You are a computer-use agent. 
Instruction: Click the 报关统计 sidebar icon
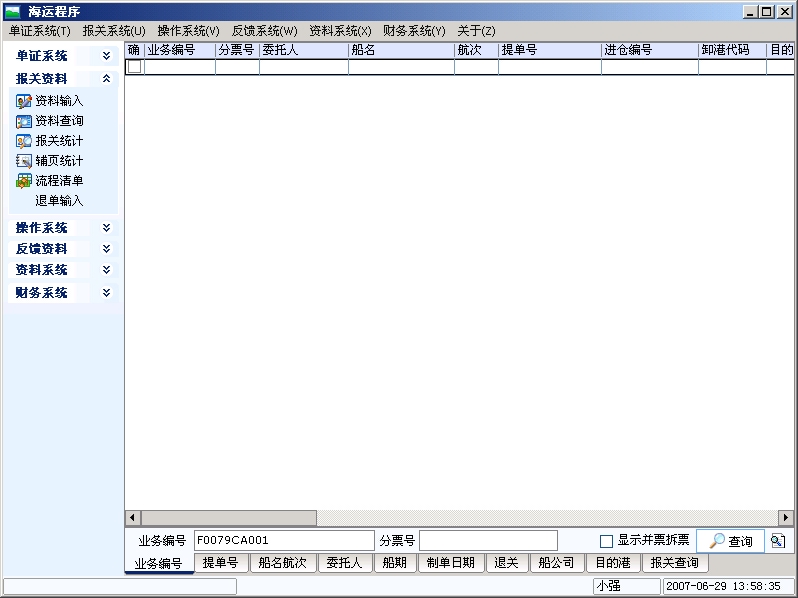tap(23, 141)
